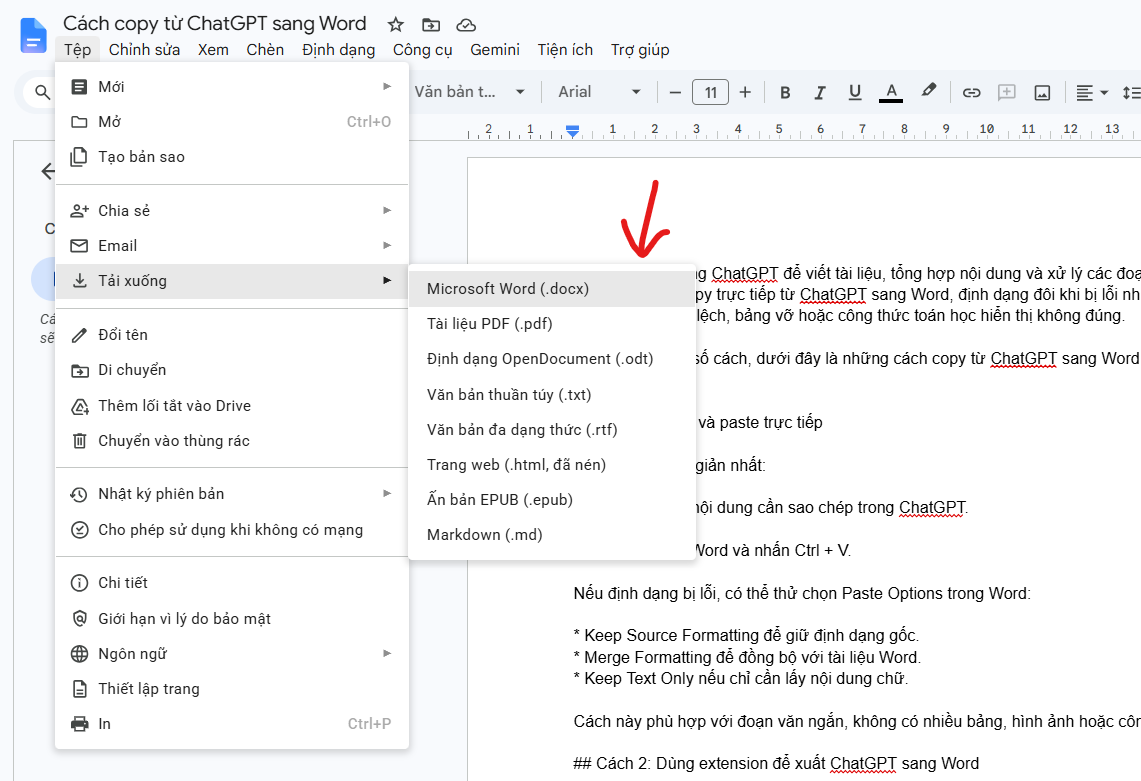Open the Chèn menu
Screen dimensions: 1141x781
265,49
